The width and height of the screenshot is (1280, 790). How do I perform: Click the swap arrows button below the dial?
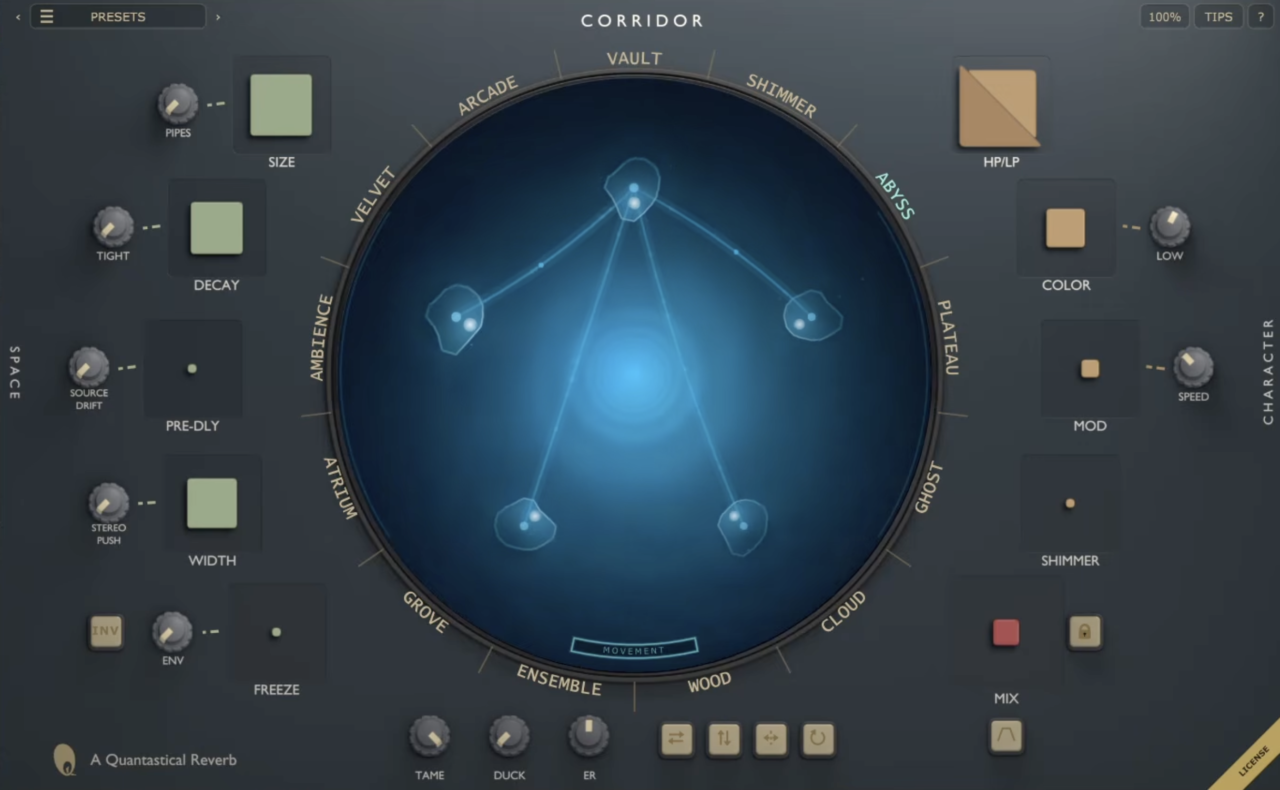click(x=677, y=739)
